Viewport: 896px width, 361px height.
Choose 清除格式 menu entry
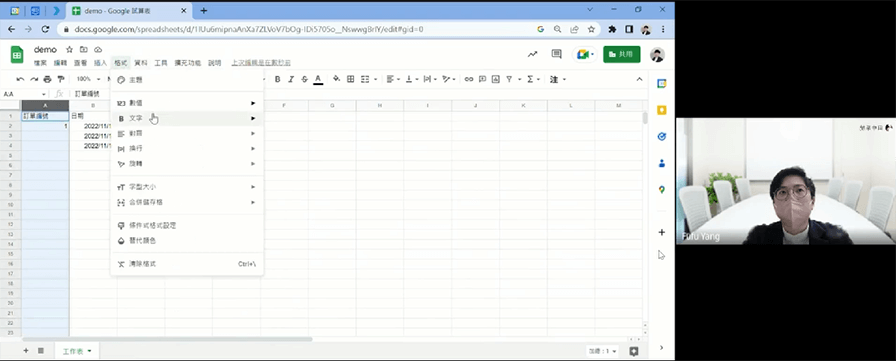186,264
